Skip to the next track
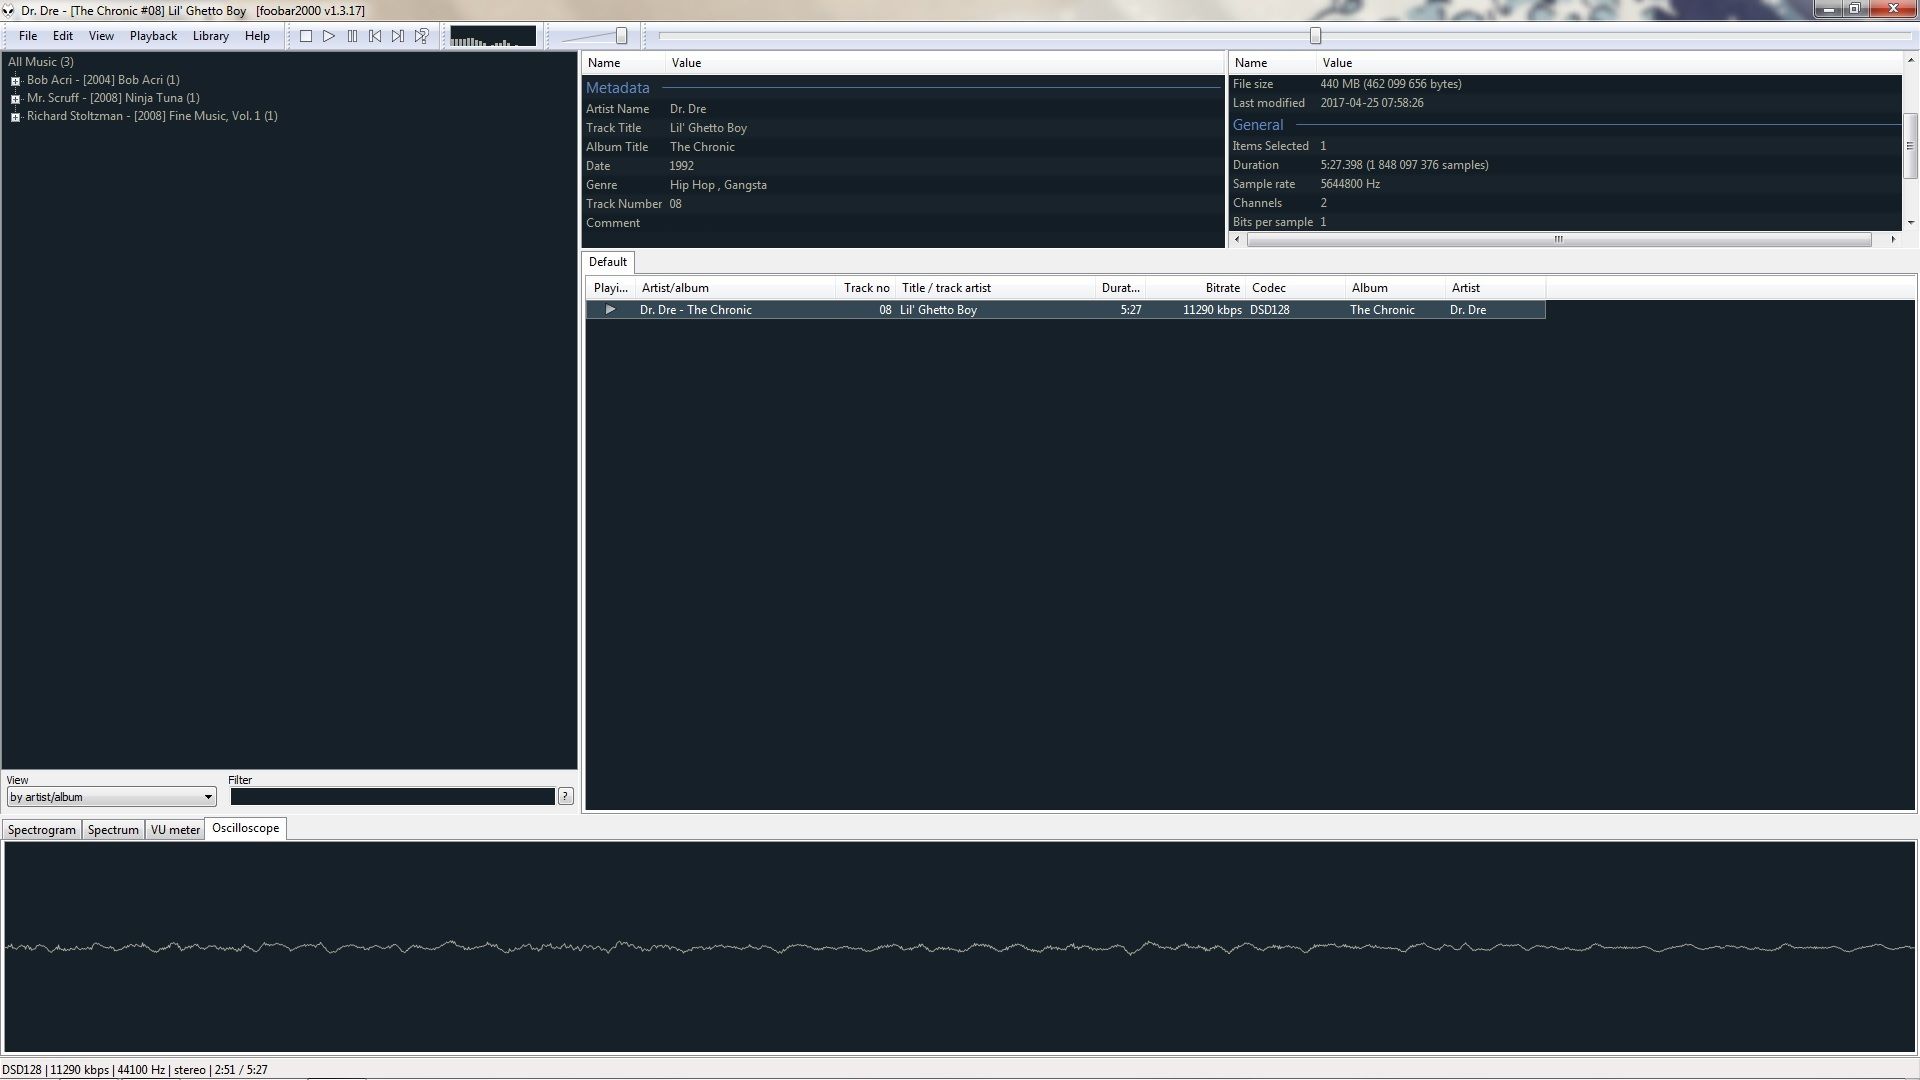 398,36
